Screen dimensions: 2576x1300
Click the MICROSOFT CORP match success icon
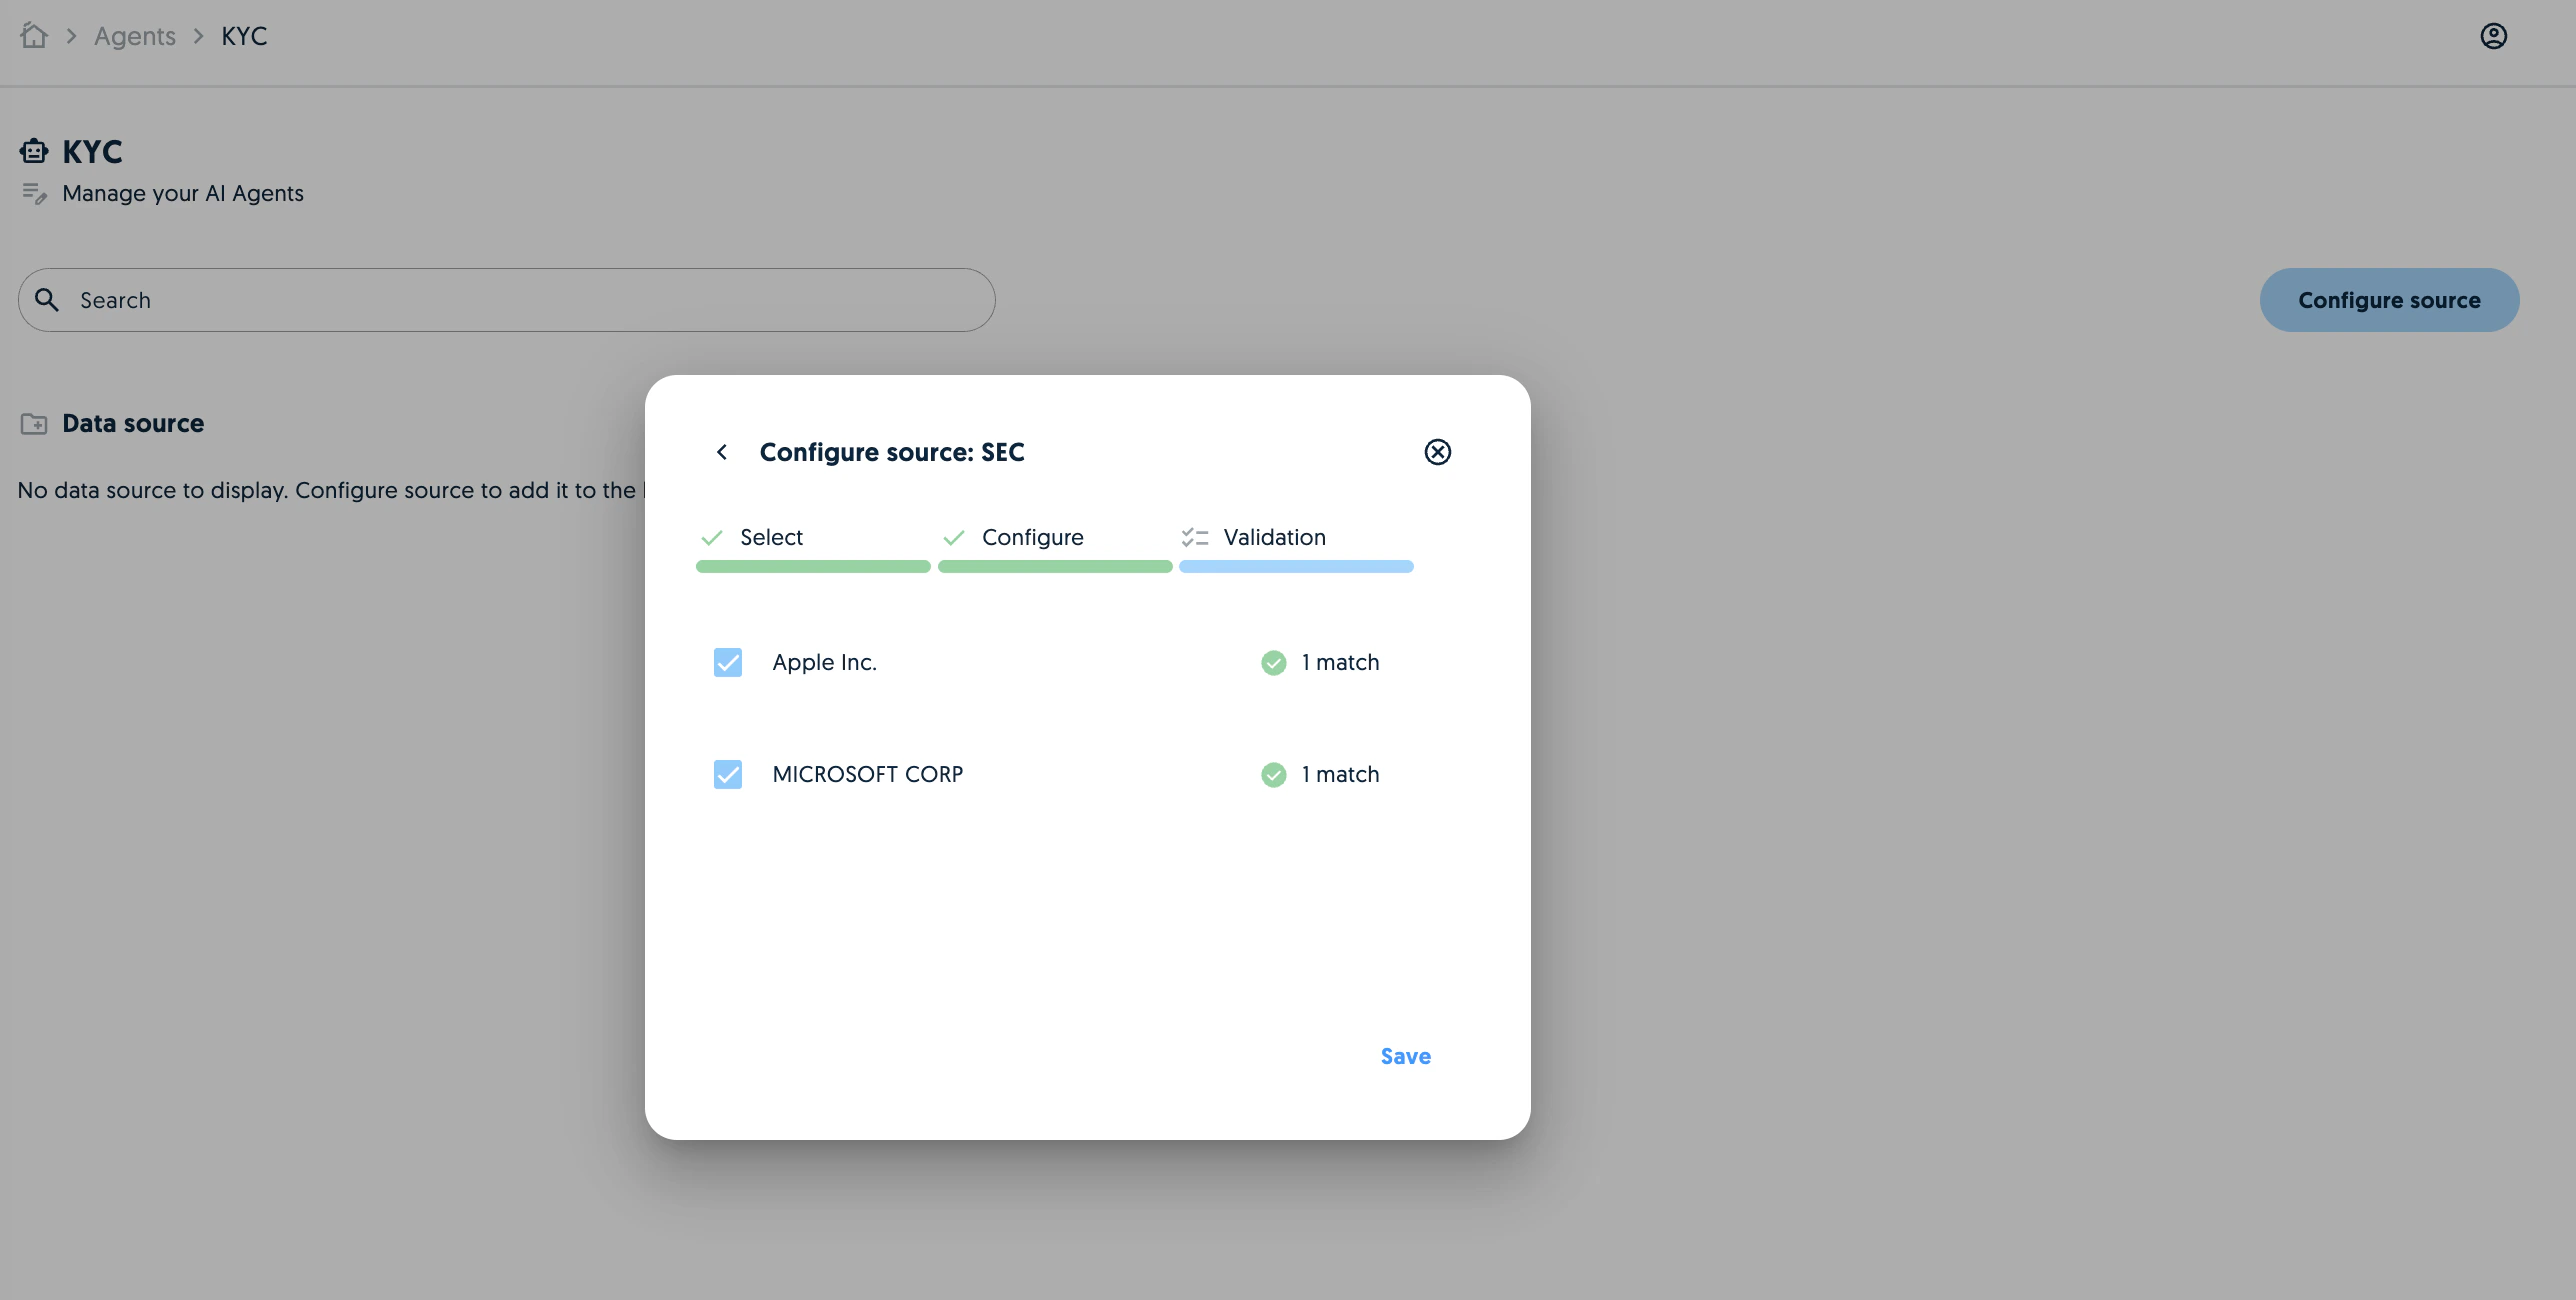pyautogui.click(x=1274, y=774)
